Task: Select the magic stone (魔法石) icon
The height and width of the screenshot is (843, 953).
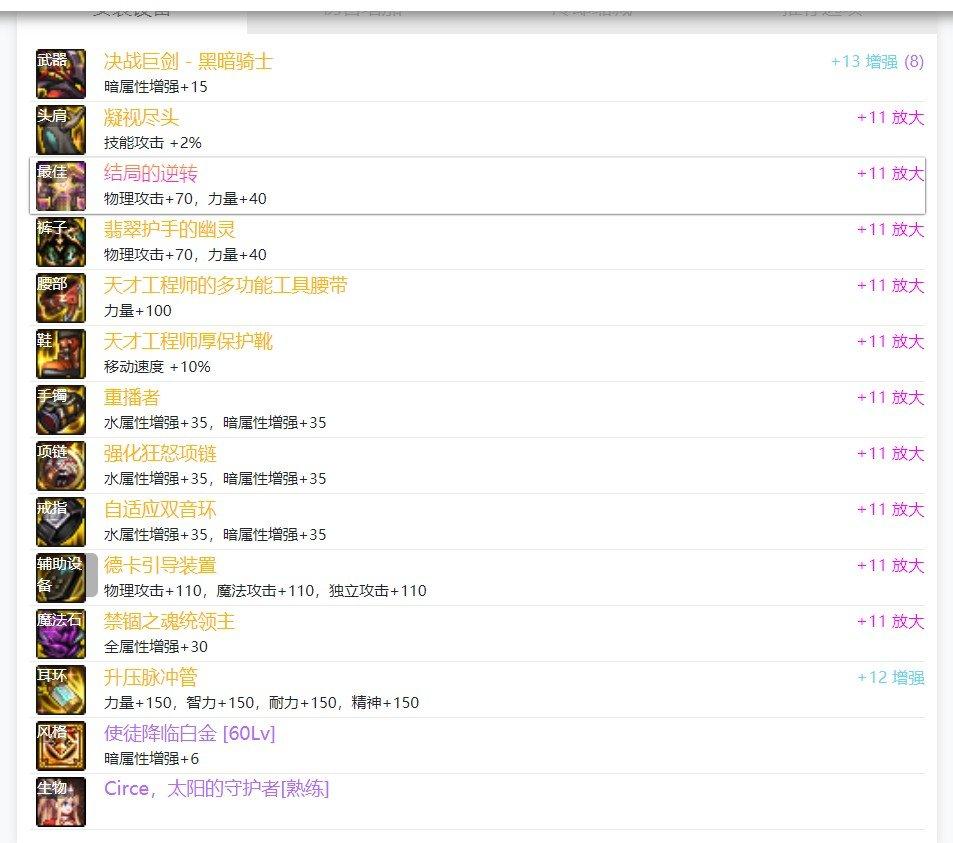Action: pos(61,633)
